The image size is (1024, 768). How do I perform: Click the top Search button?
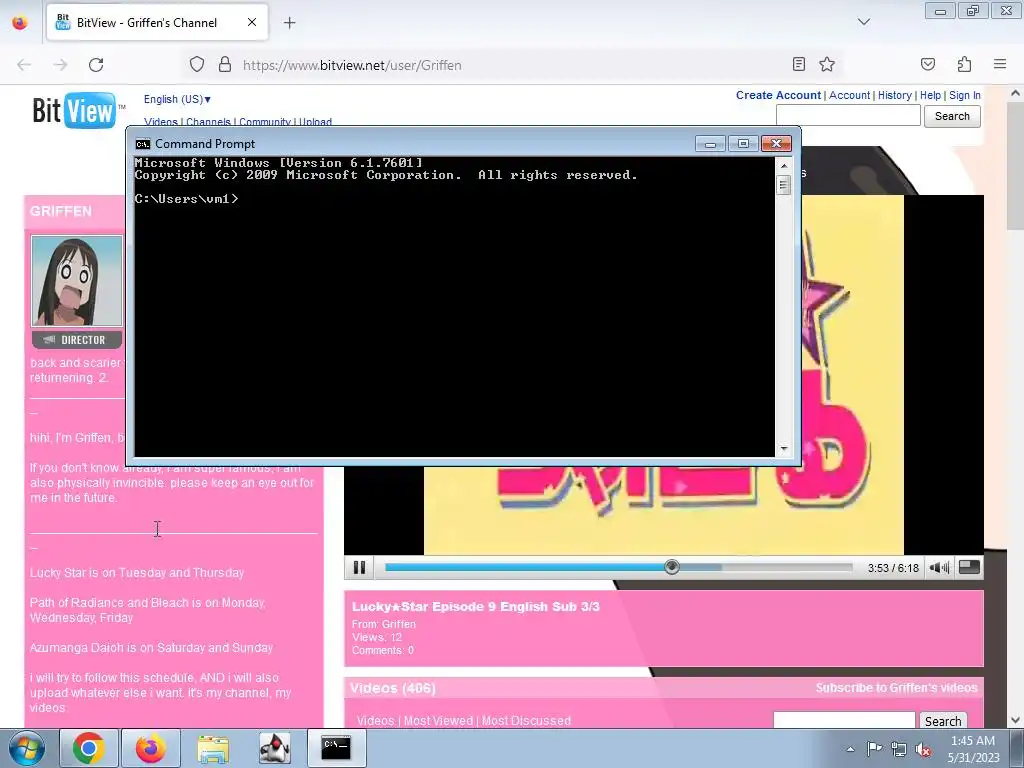click(x=952, y=116)
